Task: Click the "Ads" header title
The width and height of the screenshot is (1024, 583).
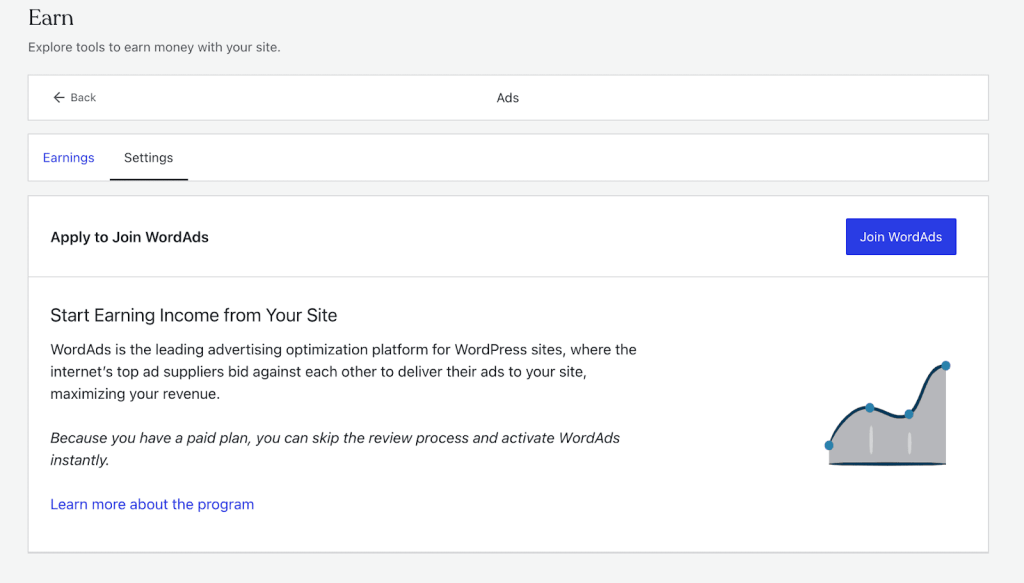Action: [507, 97]
